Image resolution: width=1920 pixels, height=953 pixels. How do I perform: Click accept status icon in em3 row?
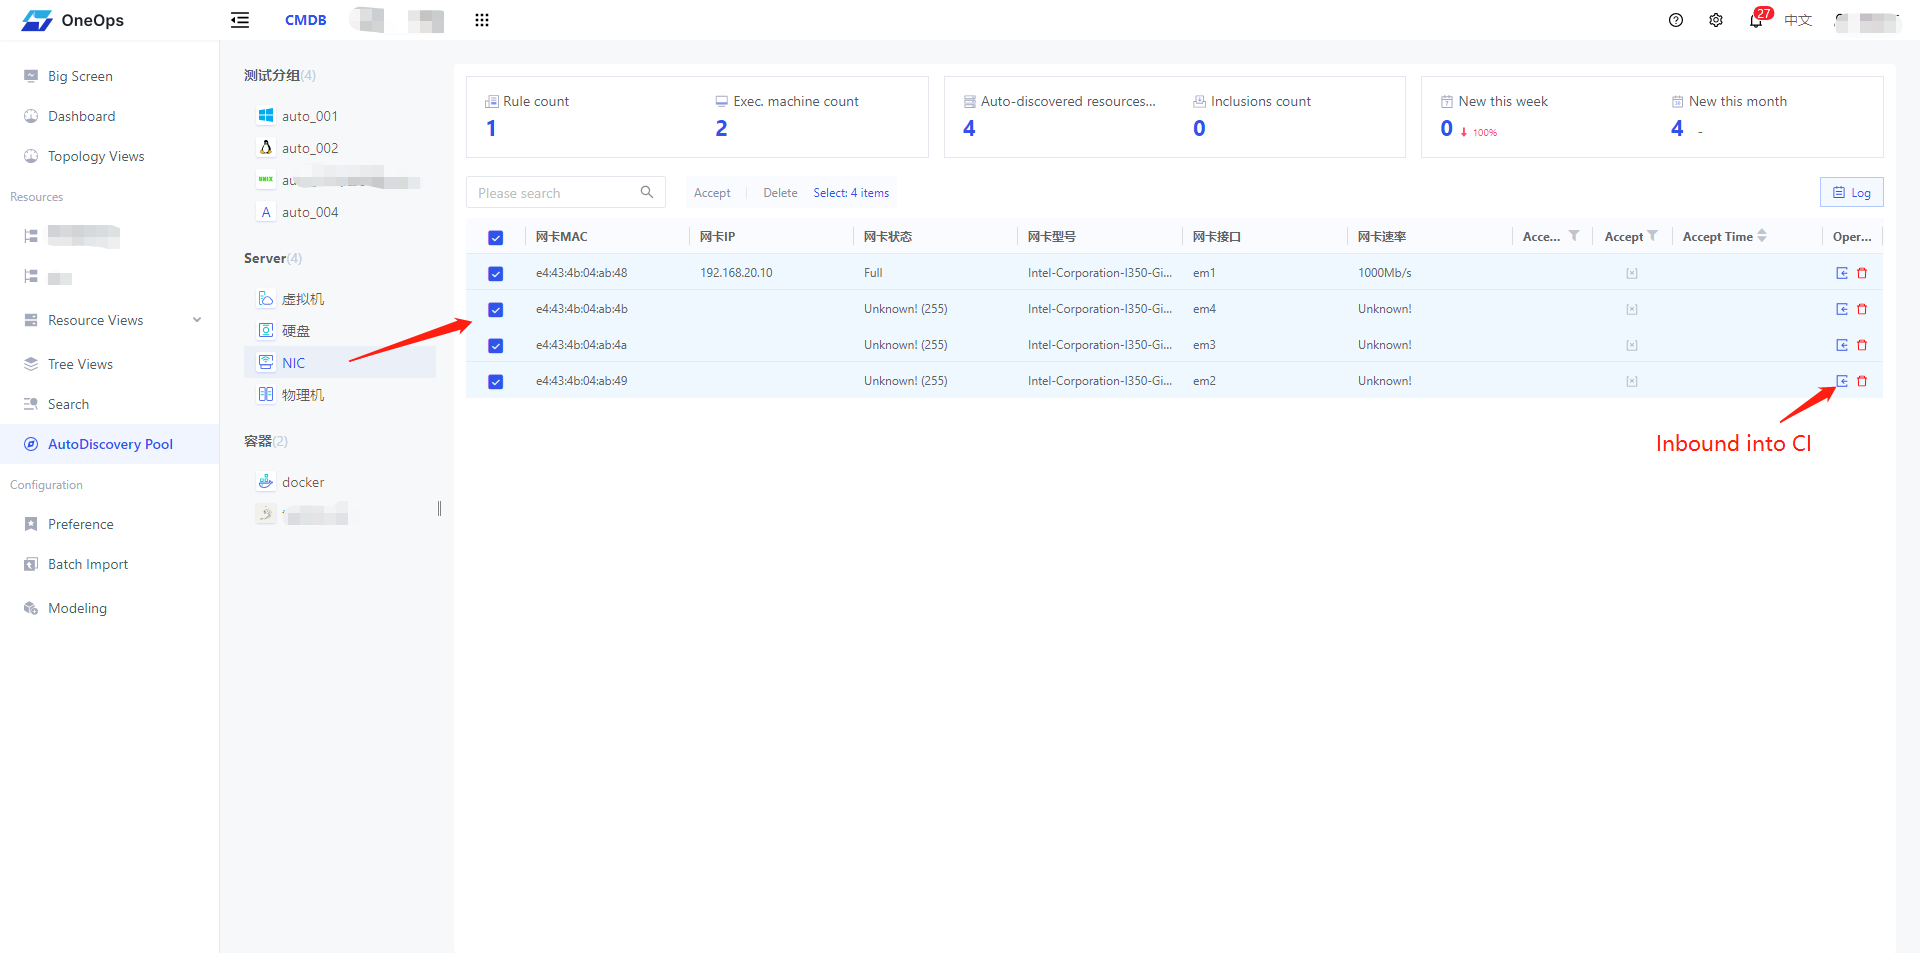pyautogui.click(x=1632, y=345)
